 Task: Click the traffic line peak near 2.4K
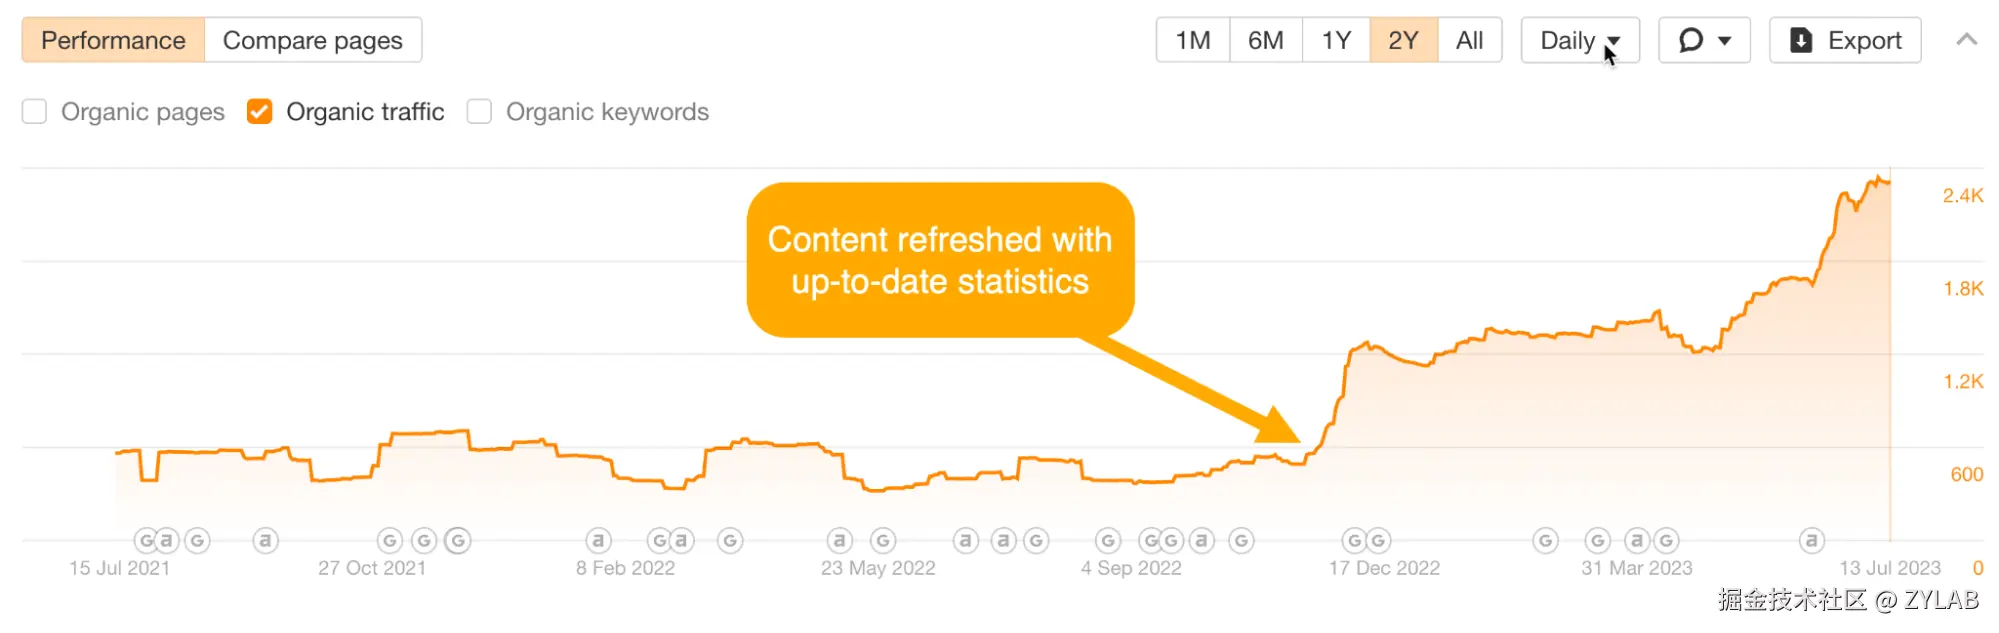[1875, 179]
